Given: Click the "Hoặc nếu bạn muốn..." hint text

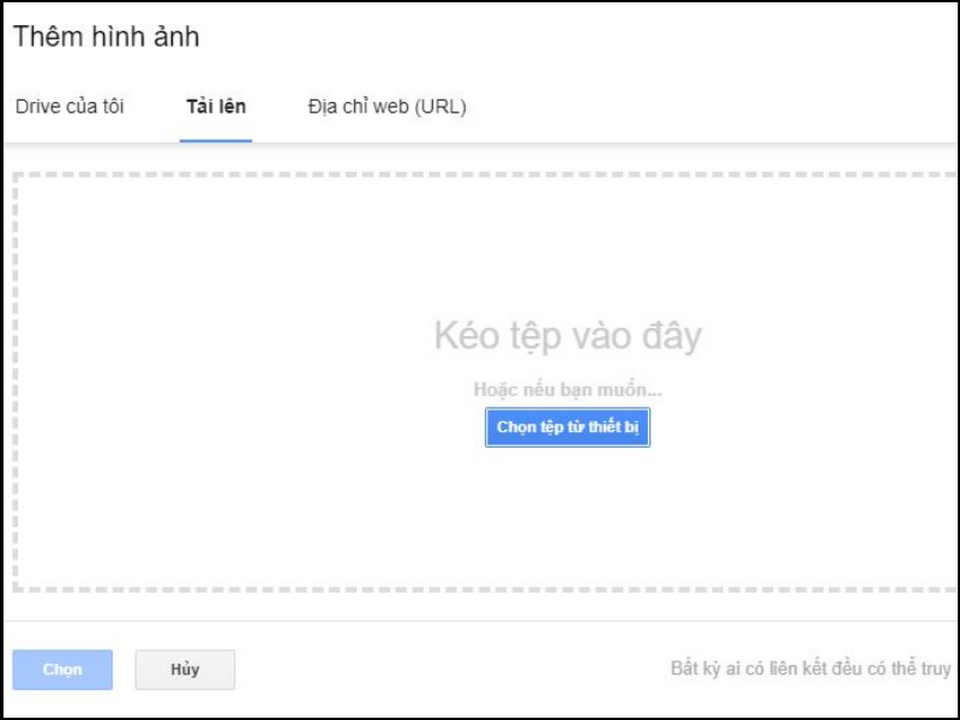Looking at the screenshot, I should (567, 390).
